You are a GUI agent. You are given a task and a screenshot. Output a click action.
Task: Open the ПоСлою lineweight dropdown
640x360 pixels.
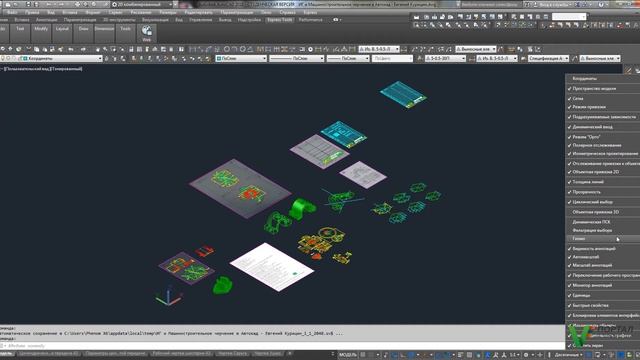point(348,59)
